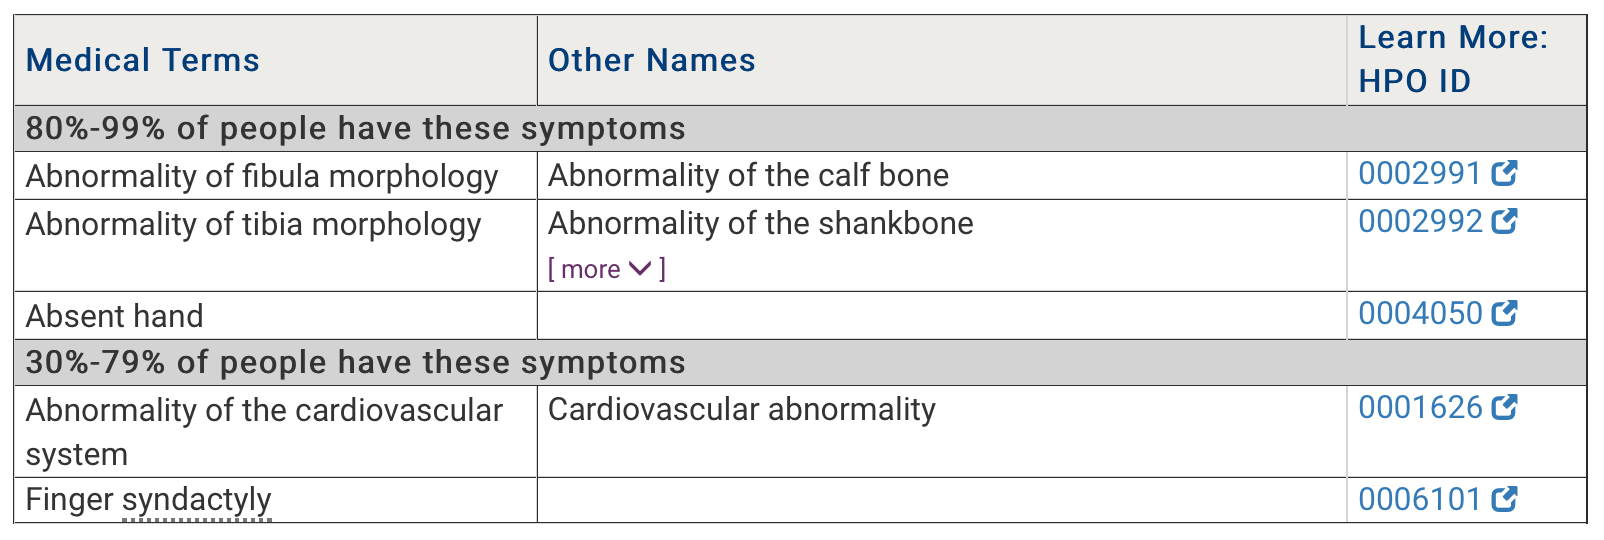Click the Learn More: HPO ID header
1604x540 pixels.
(x=1452, y=59)
